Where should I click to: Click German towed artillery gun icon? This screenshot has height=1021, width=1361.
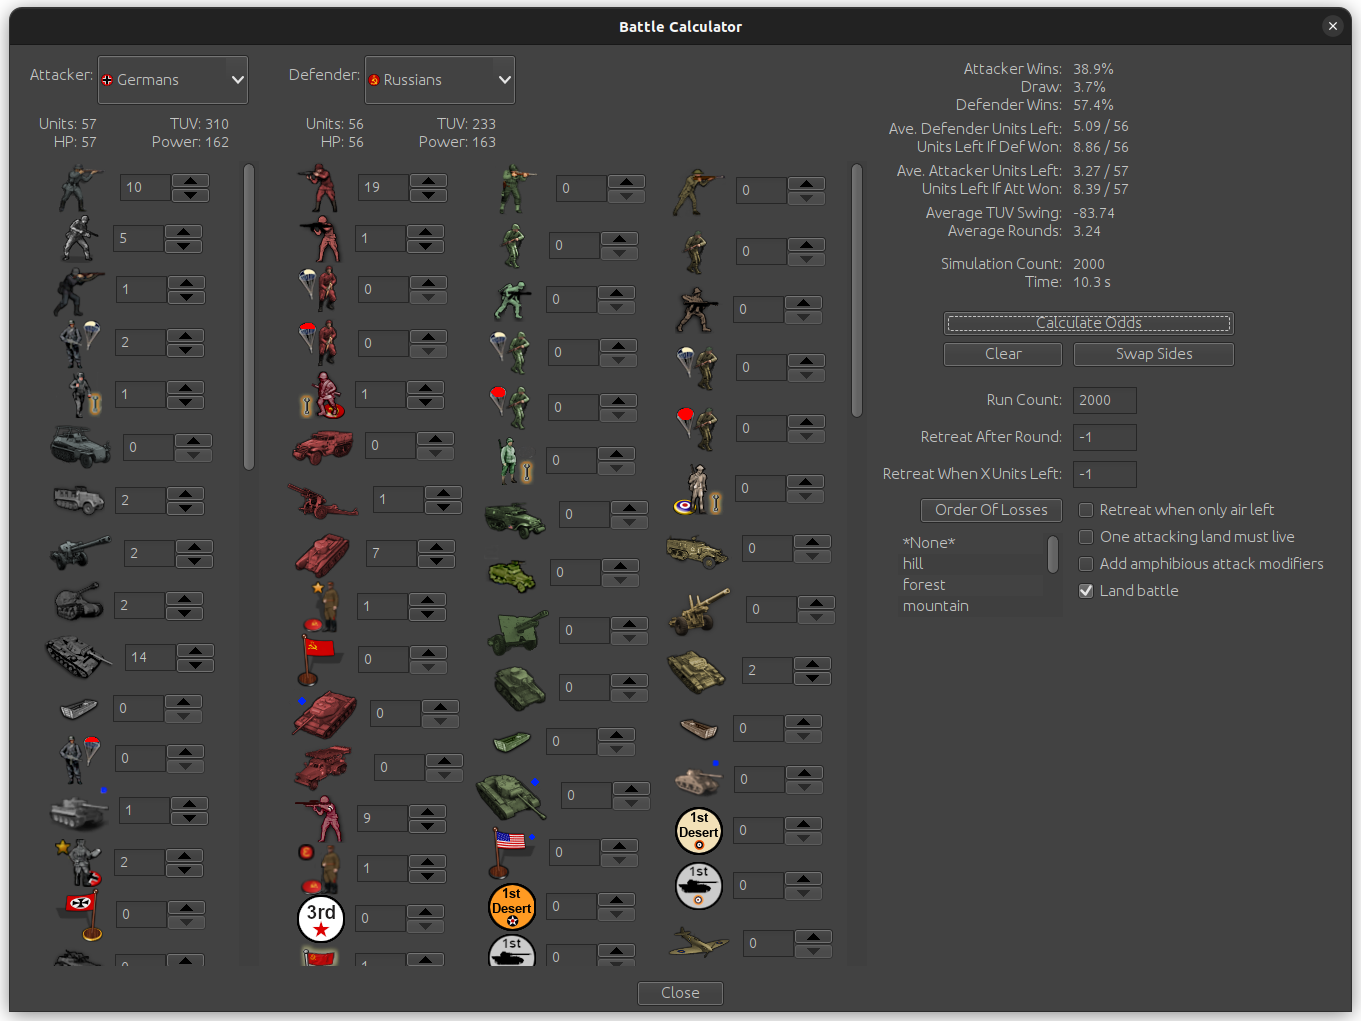80,552
